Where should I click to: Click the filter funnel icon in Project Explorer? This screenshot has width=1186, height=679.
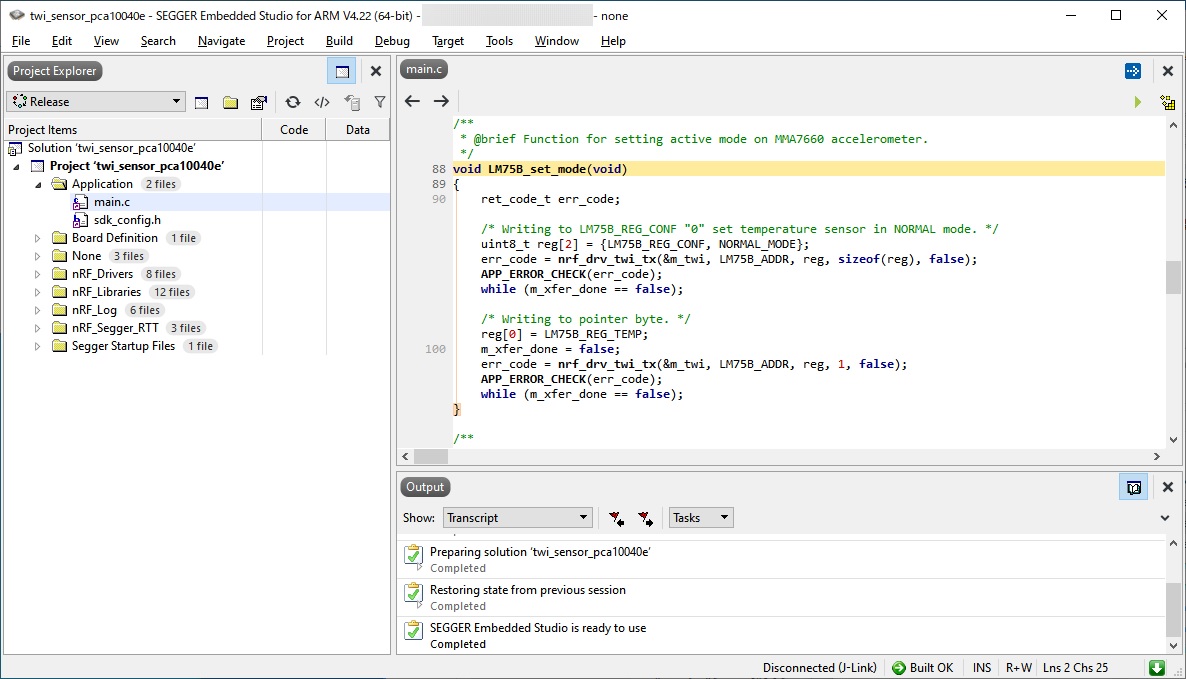click(380, 102)
